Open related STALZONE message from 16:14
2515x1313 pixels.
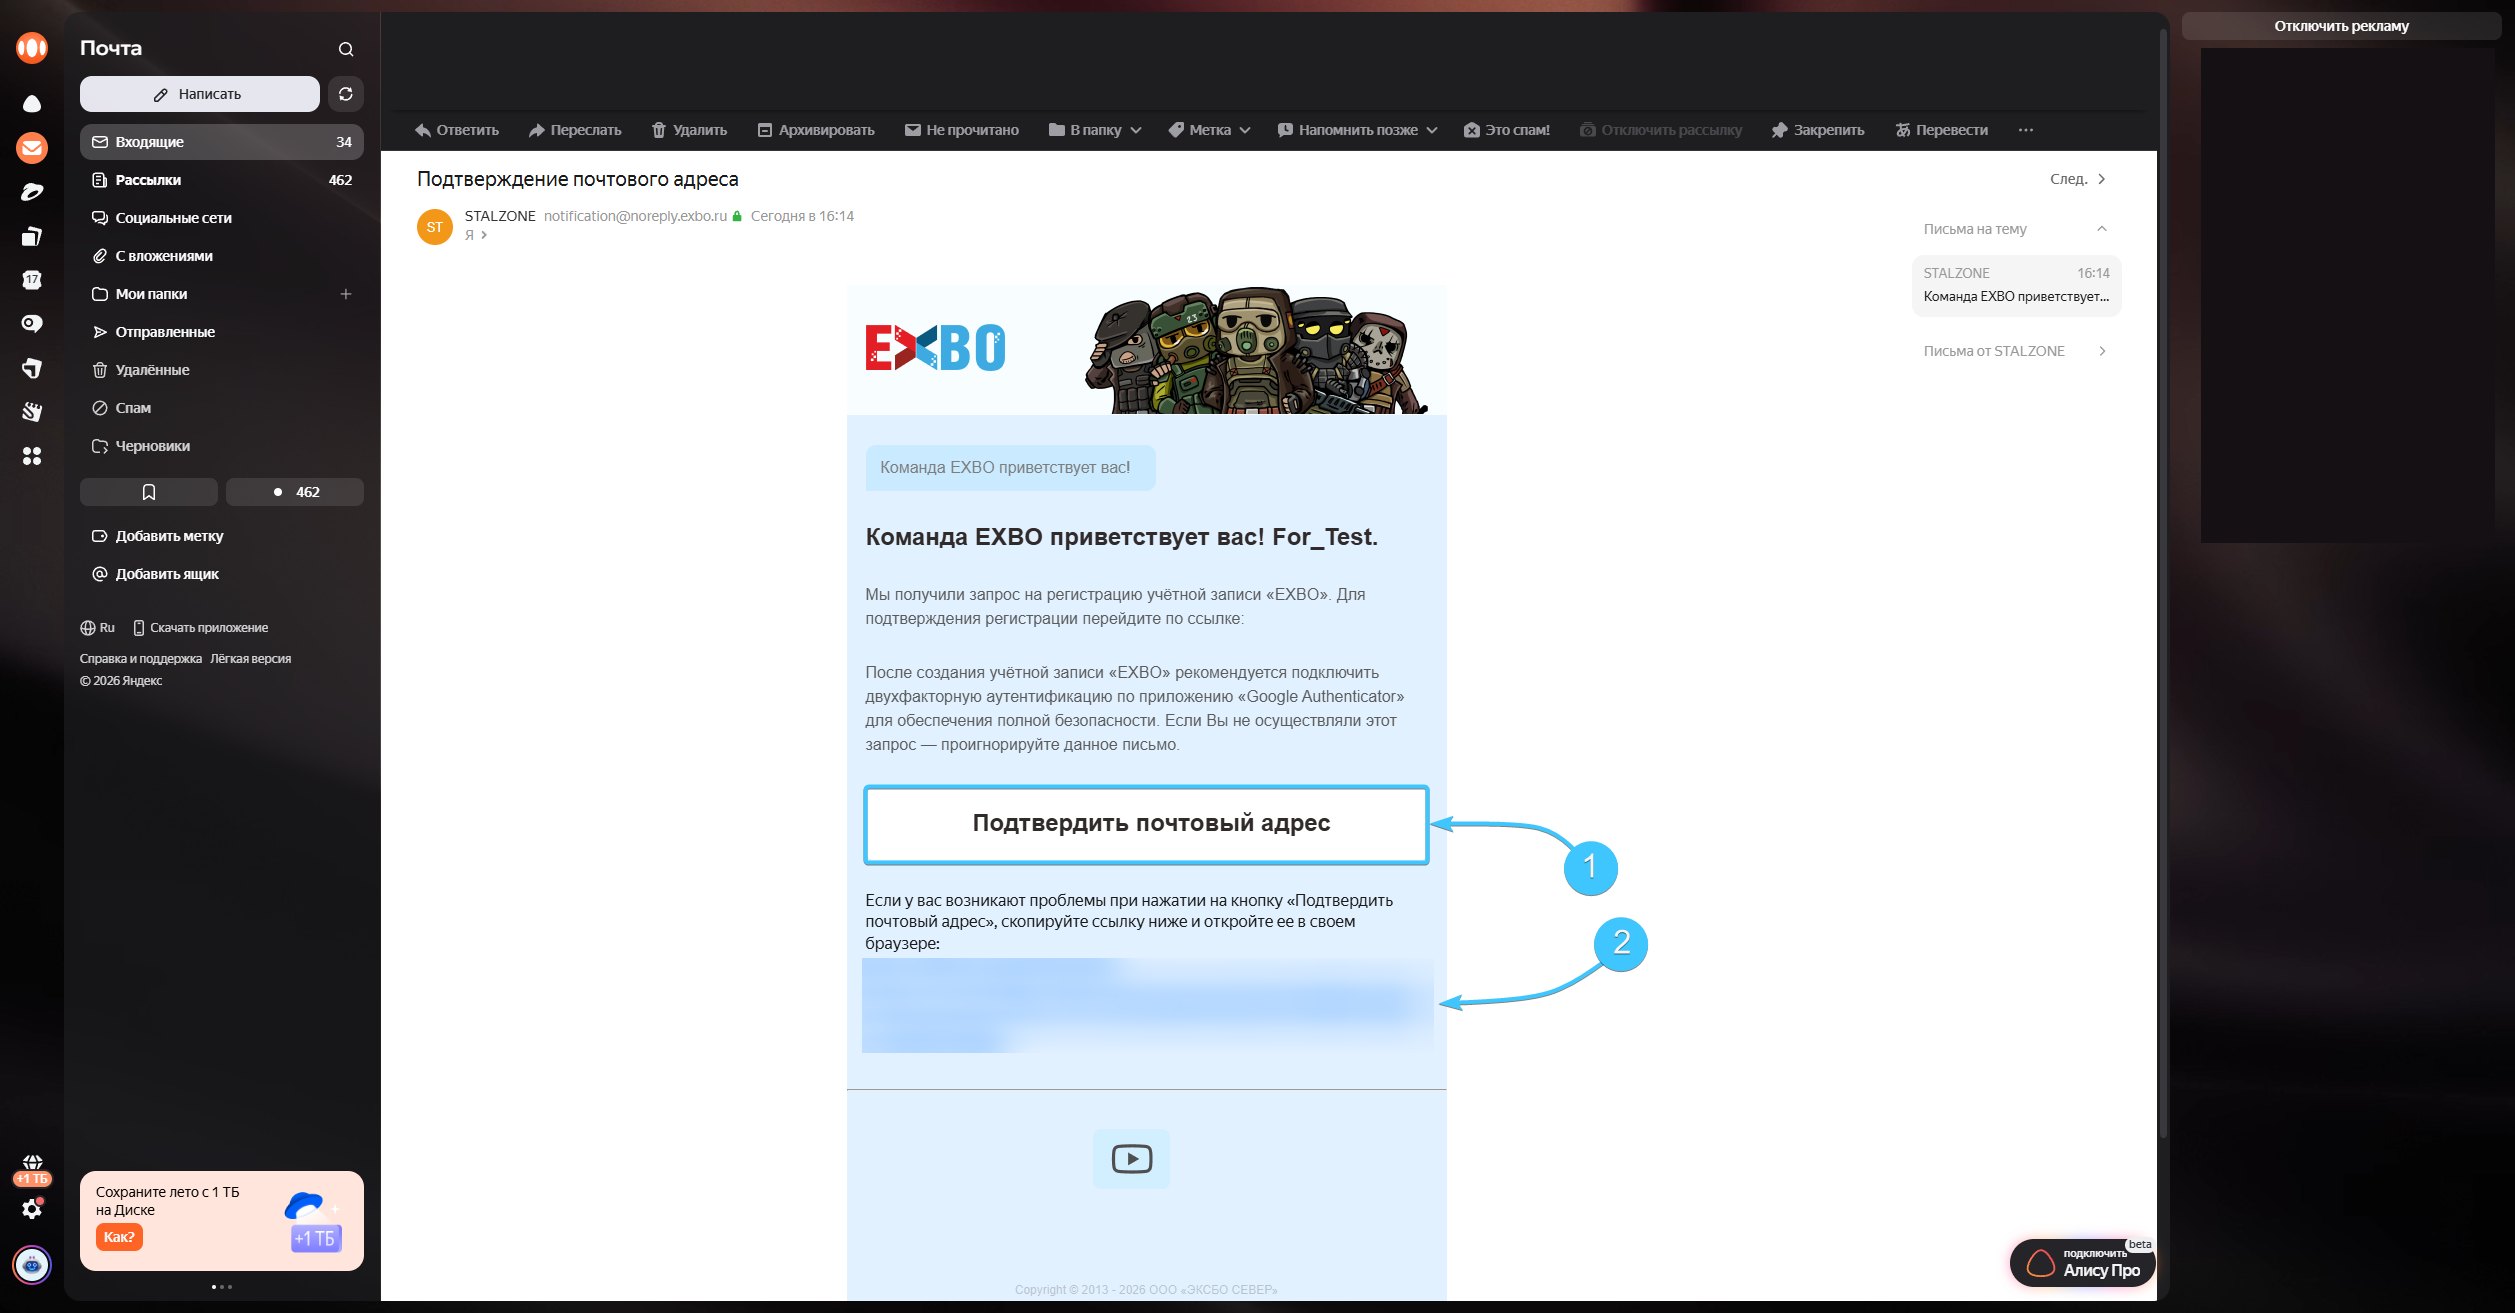[x=2016, y=285]
